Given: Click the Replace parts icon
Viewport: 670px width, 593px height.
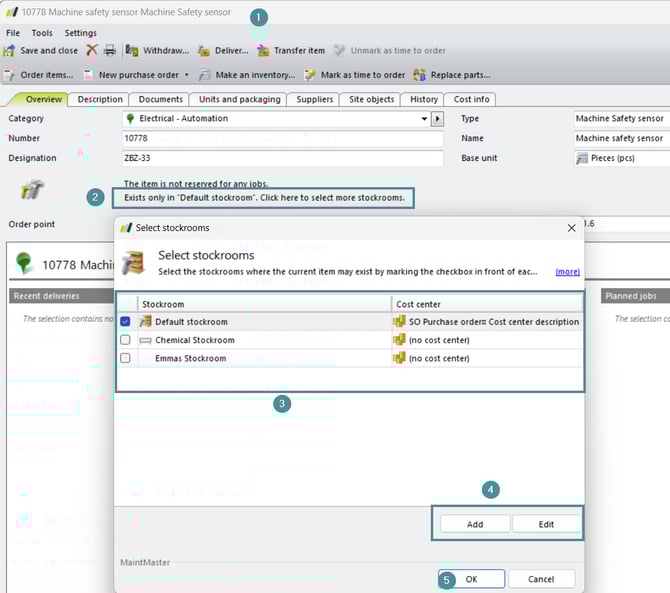Looking at the screenshot, I should (x=419, y=75).
